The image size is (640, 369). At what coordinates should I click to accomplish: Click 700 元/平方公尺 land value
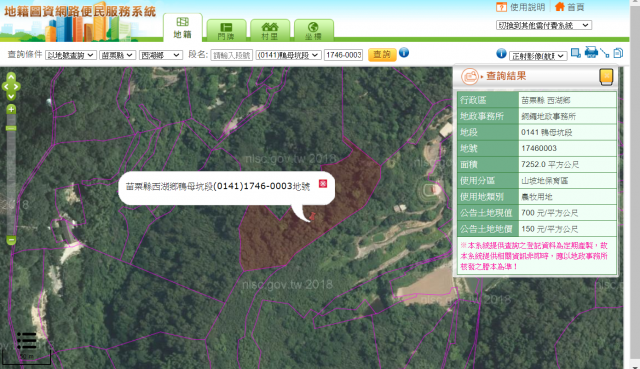[549, 213]
